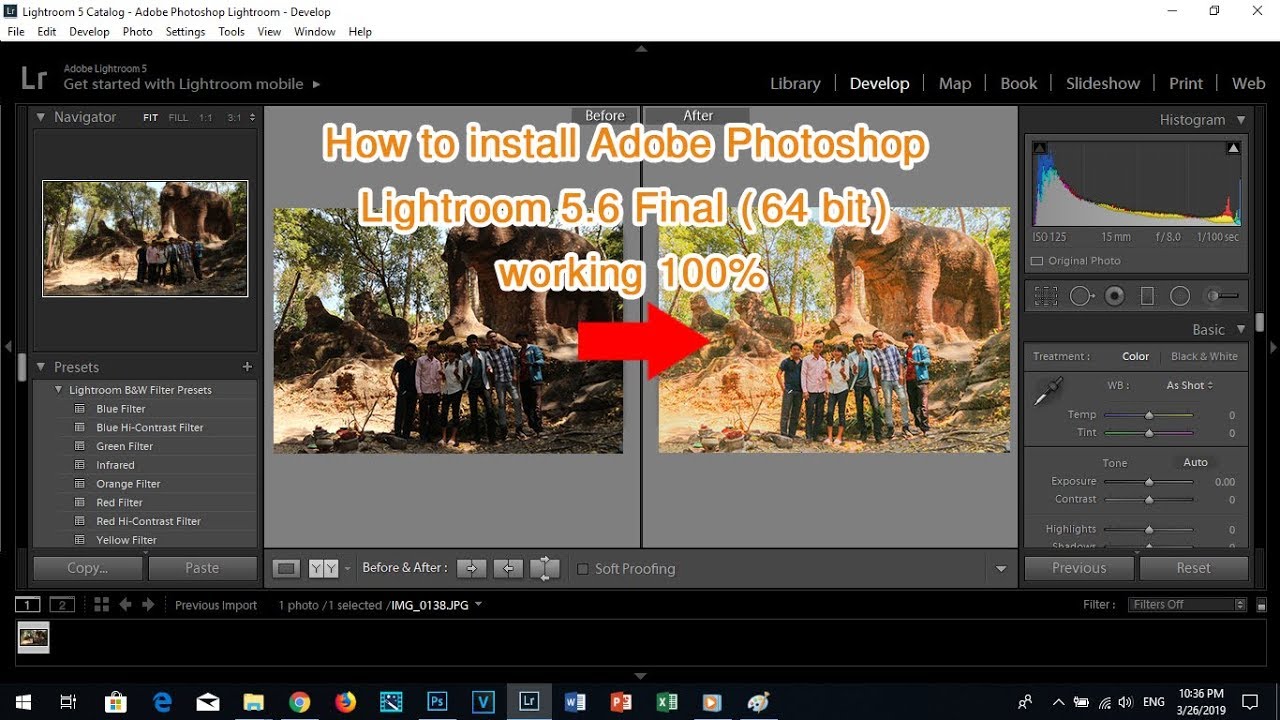Set Navigator zoom to FIT
The width and height of the screenshot is (1280, 720).
pyautogui.click(x=150, y=118)
